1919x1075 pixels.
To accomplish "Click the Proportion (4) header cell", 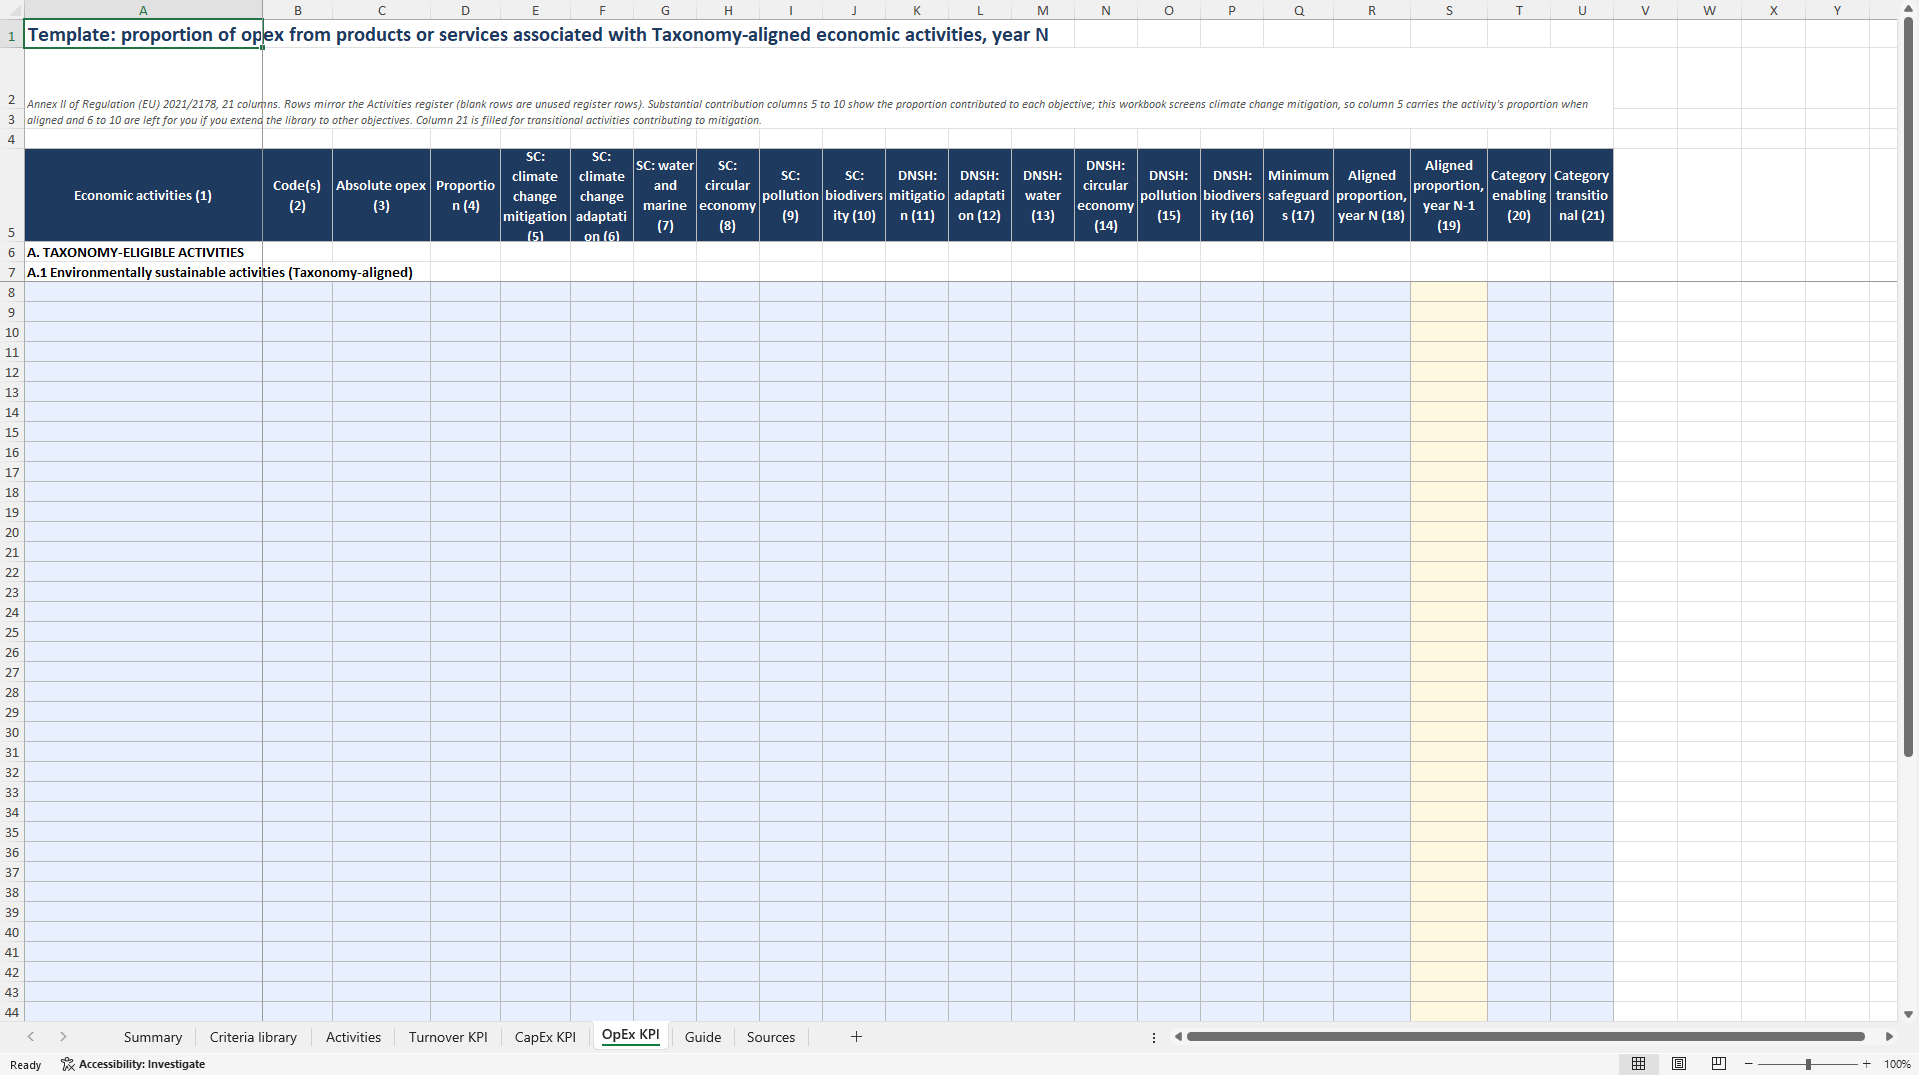I will pos(465,195).
